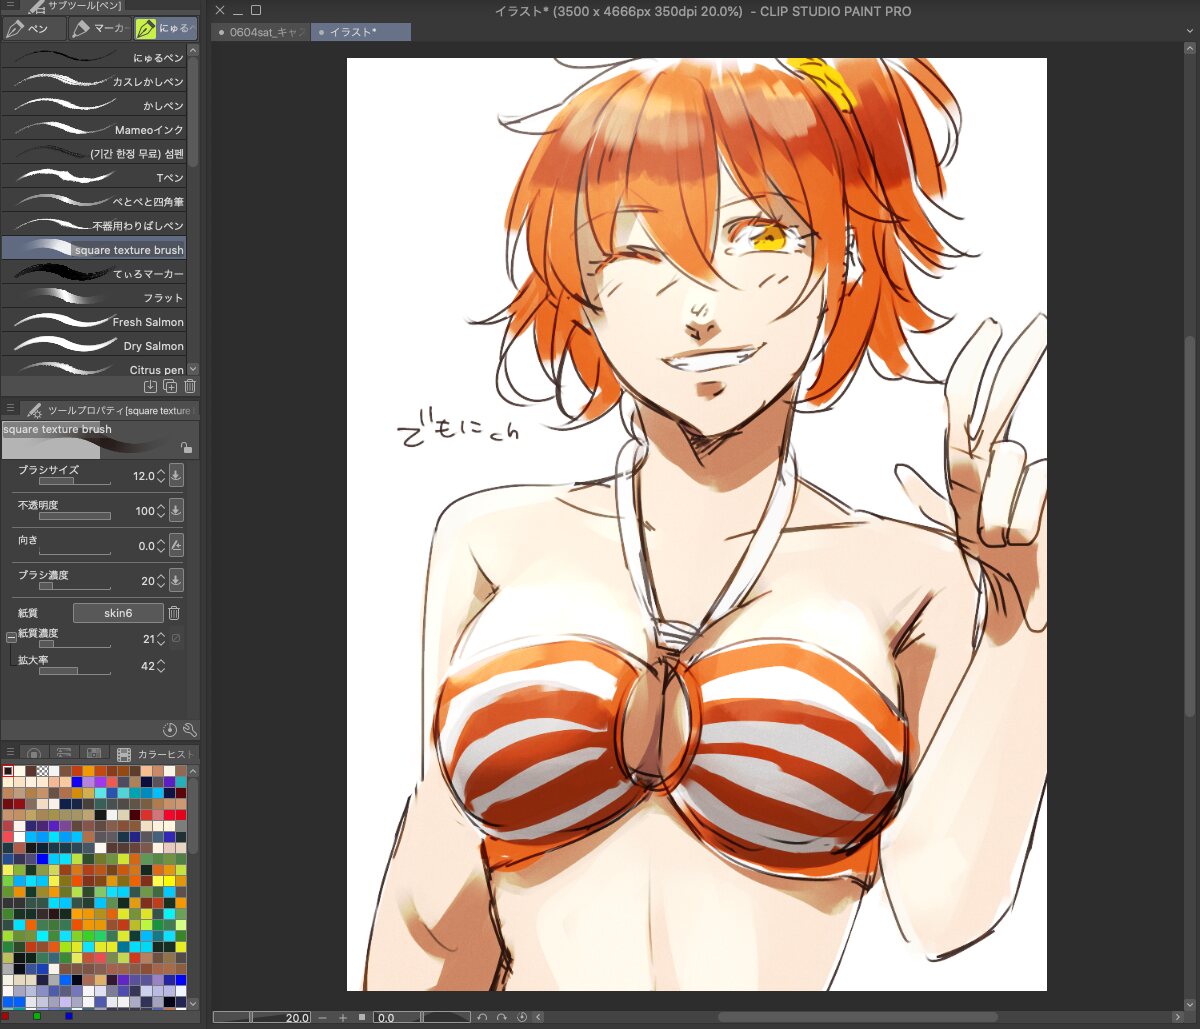Toggle the brush preview lock icon
The height and width of the screenshot is (1029, 1200).
185,448
